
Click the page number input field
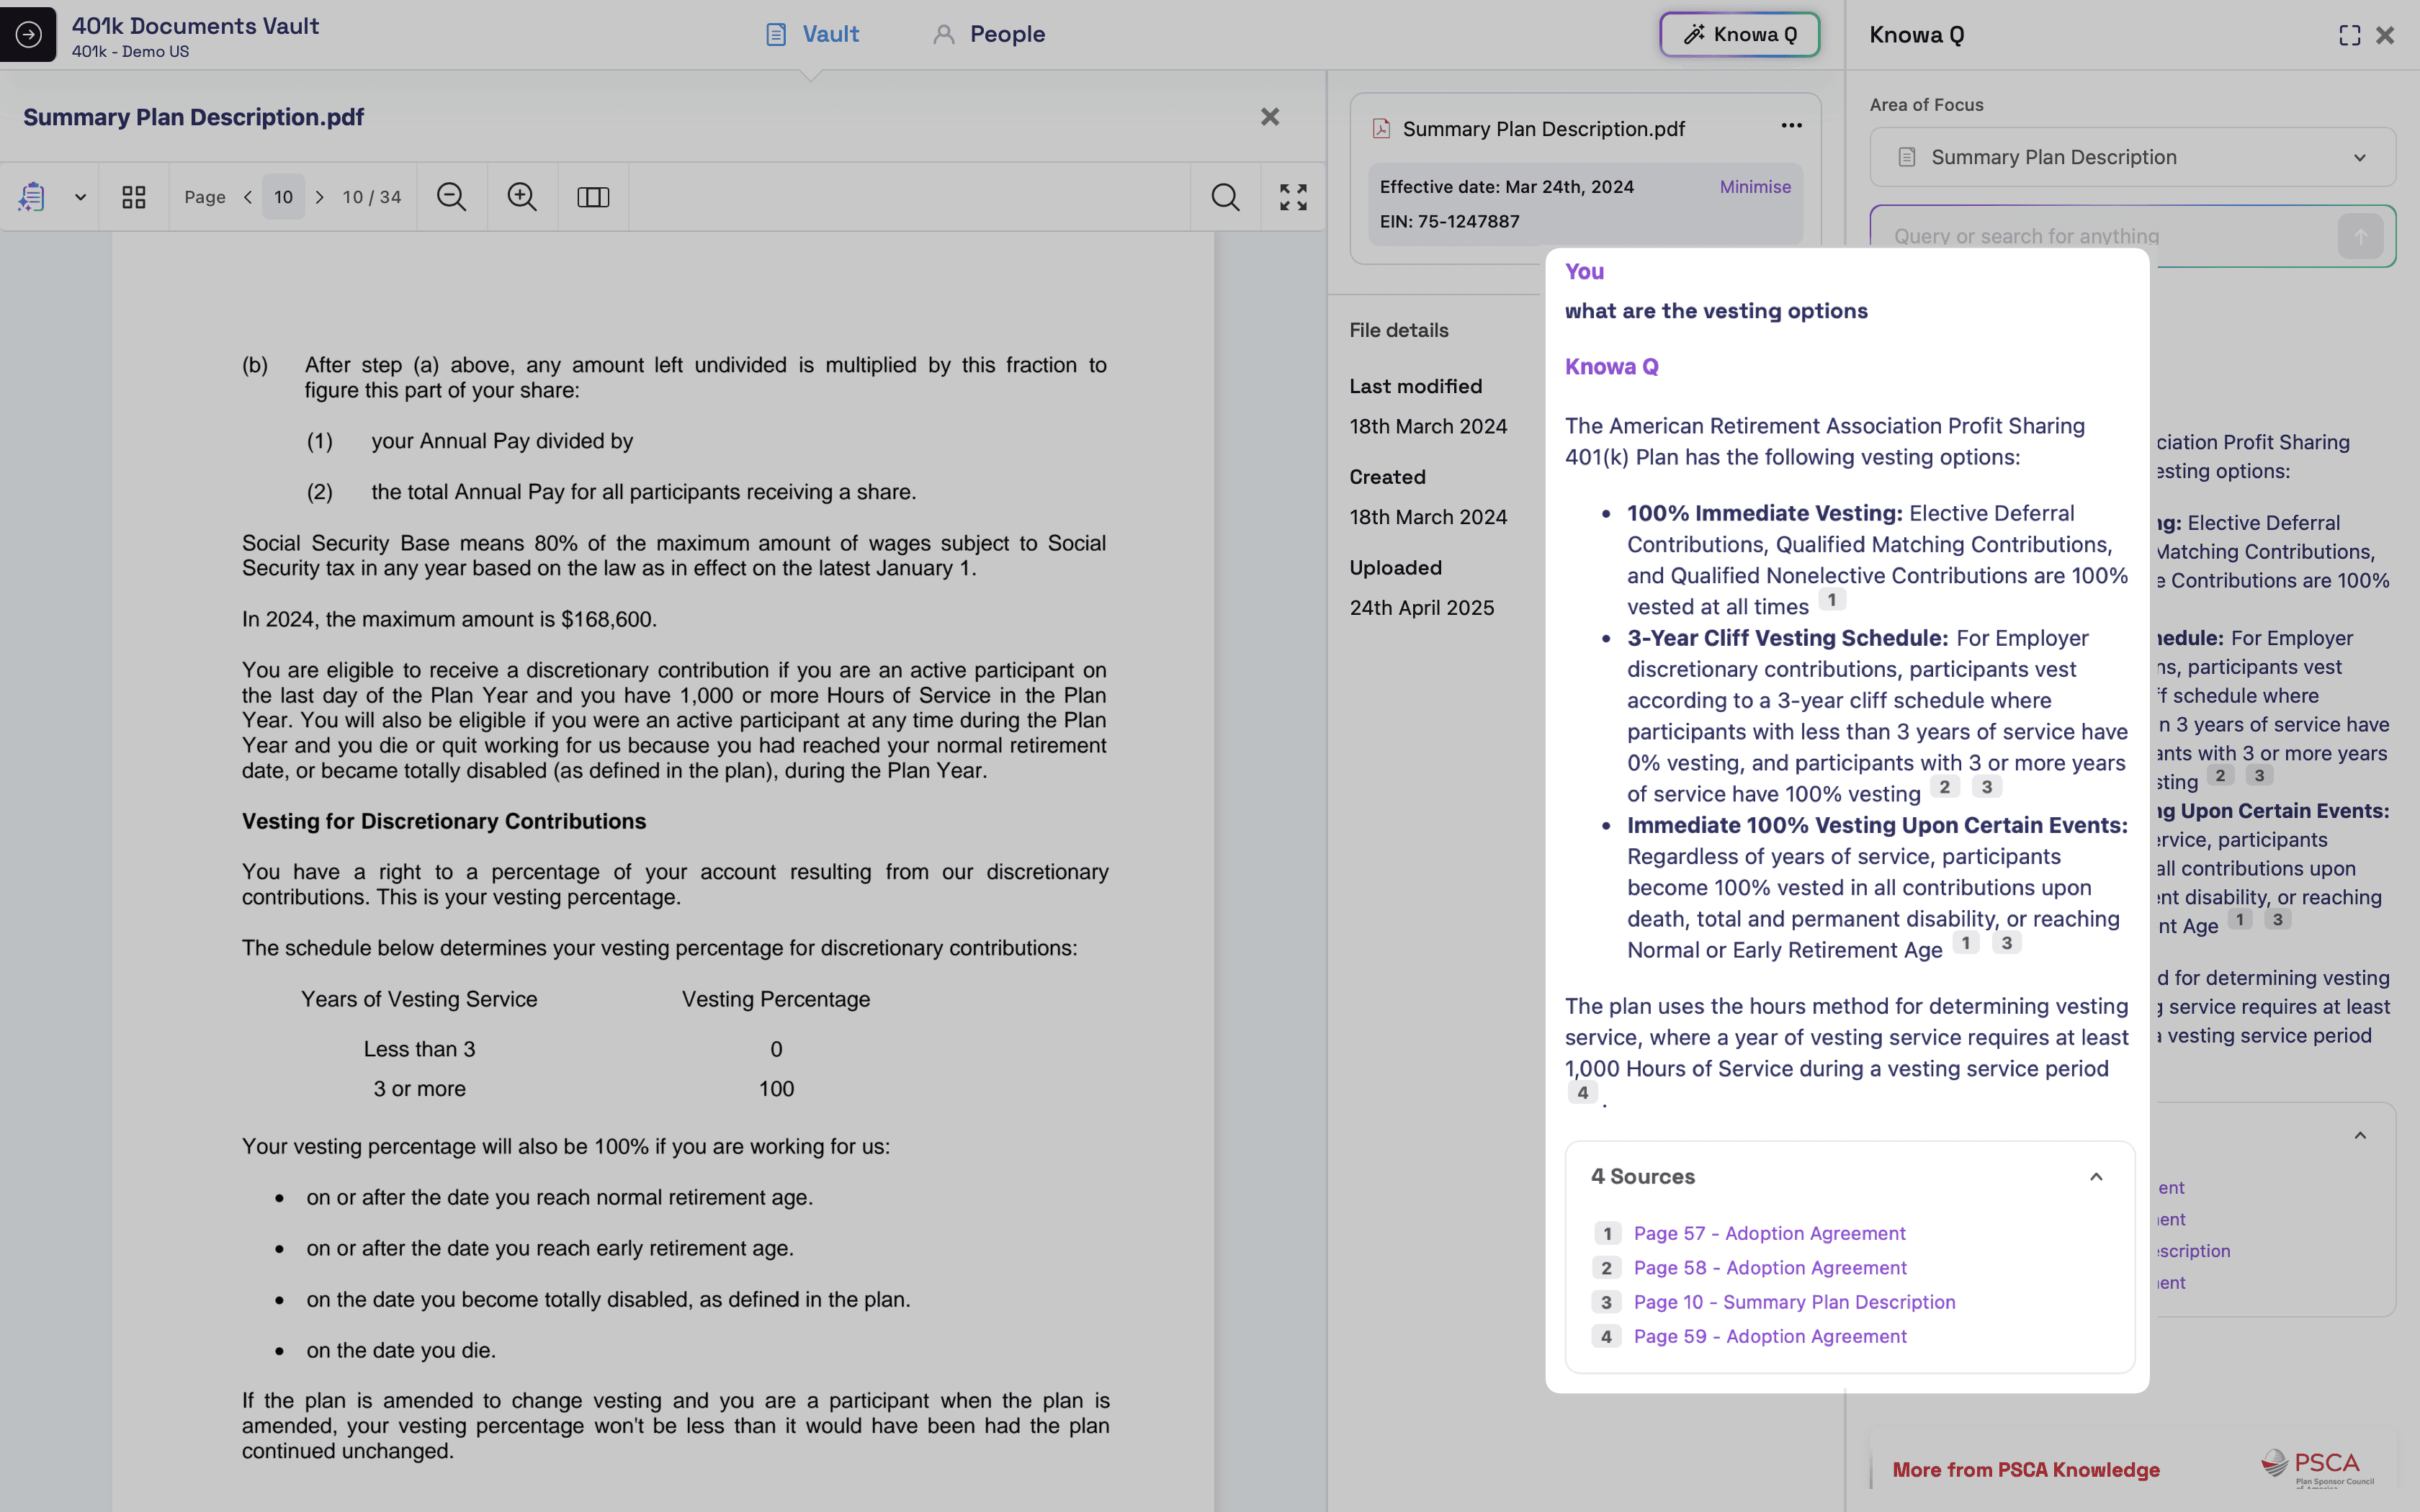point(283,197)
